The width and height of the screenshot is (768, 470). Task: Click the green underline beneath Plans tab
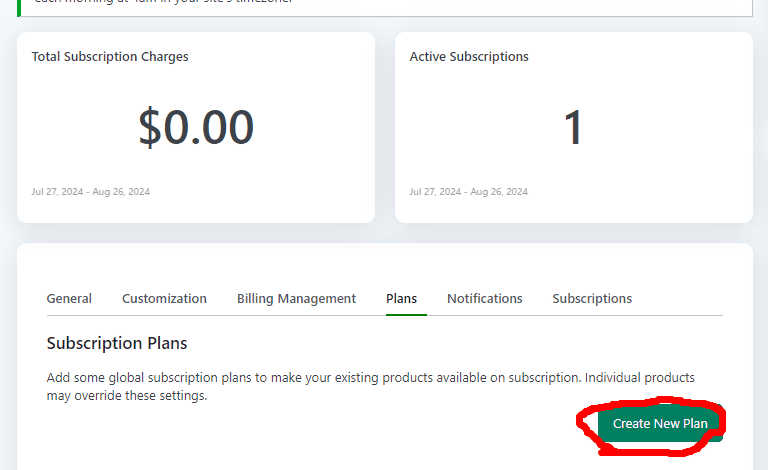point(406,314)
